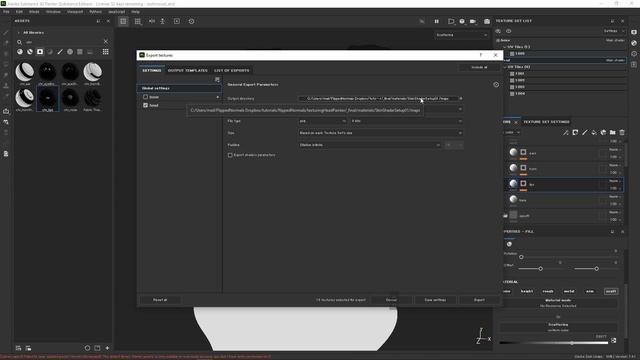Click the export settings gear icon
640x360 pixels.
click(x=496, y=85)
